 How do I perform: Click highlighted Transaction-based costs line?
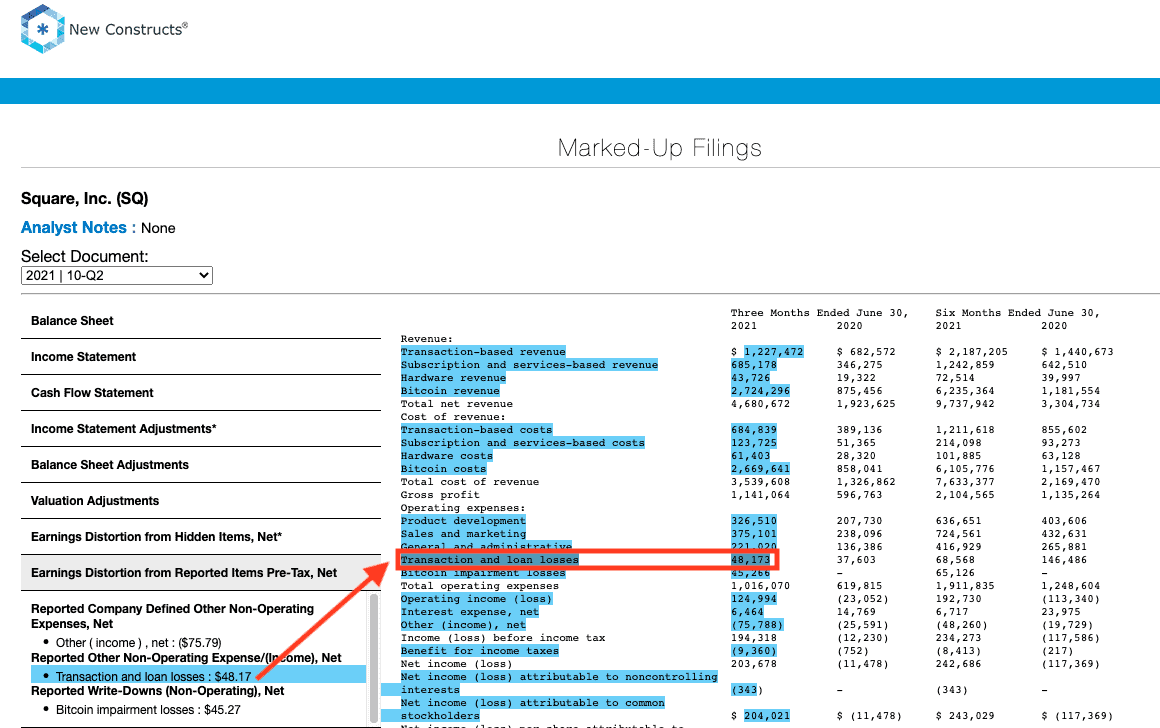pos(476,430)
